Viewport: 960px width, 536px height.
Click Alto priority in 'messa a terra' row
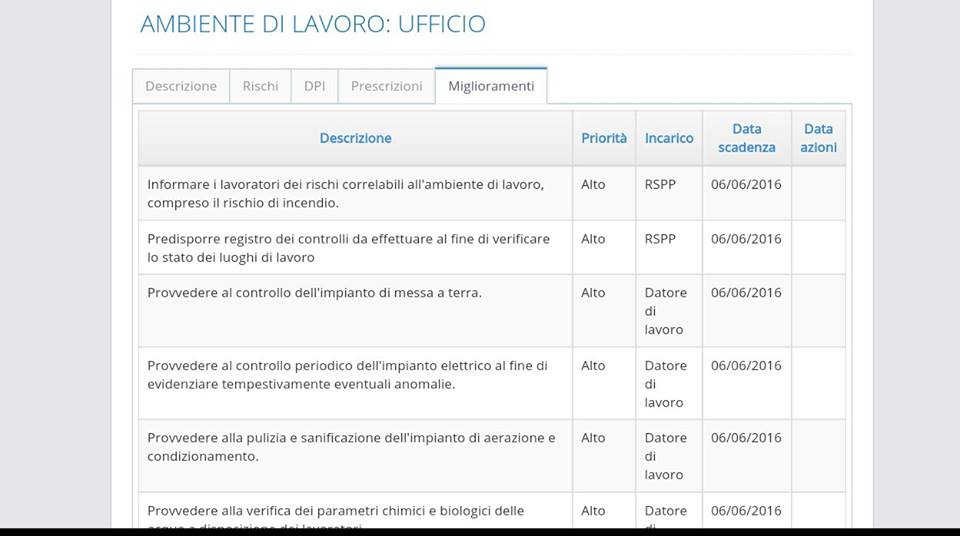tap(593, 293)
